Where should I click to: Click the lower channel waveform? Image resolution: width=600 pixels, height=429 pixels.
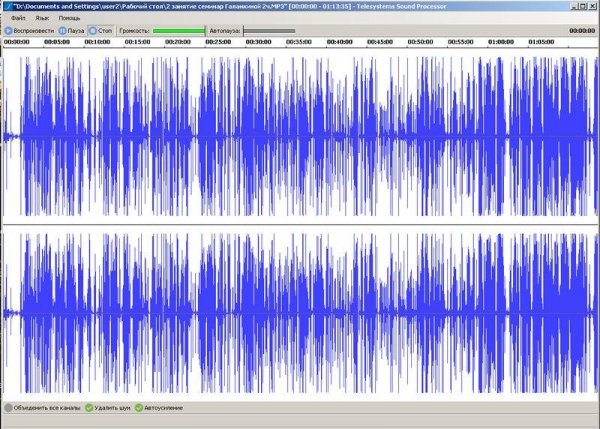[300, 313]
